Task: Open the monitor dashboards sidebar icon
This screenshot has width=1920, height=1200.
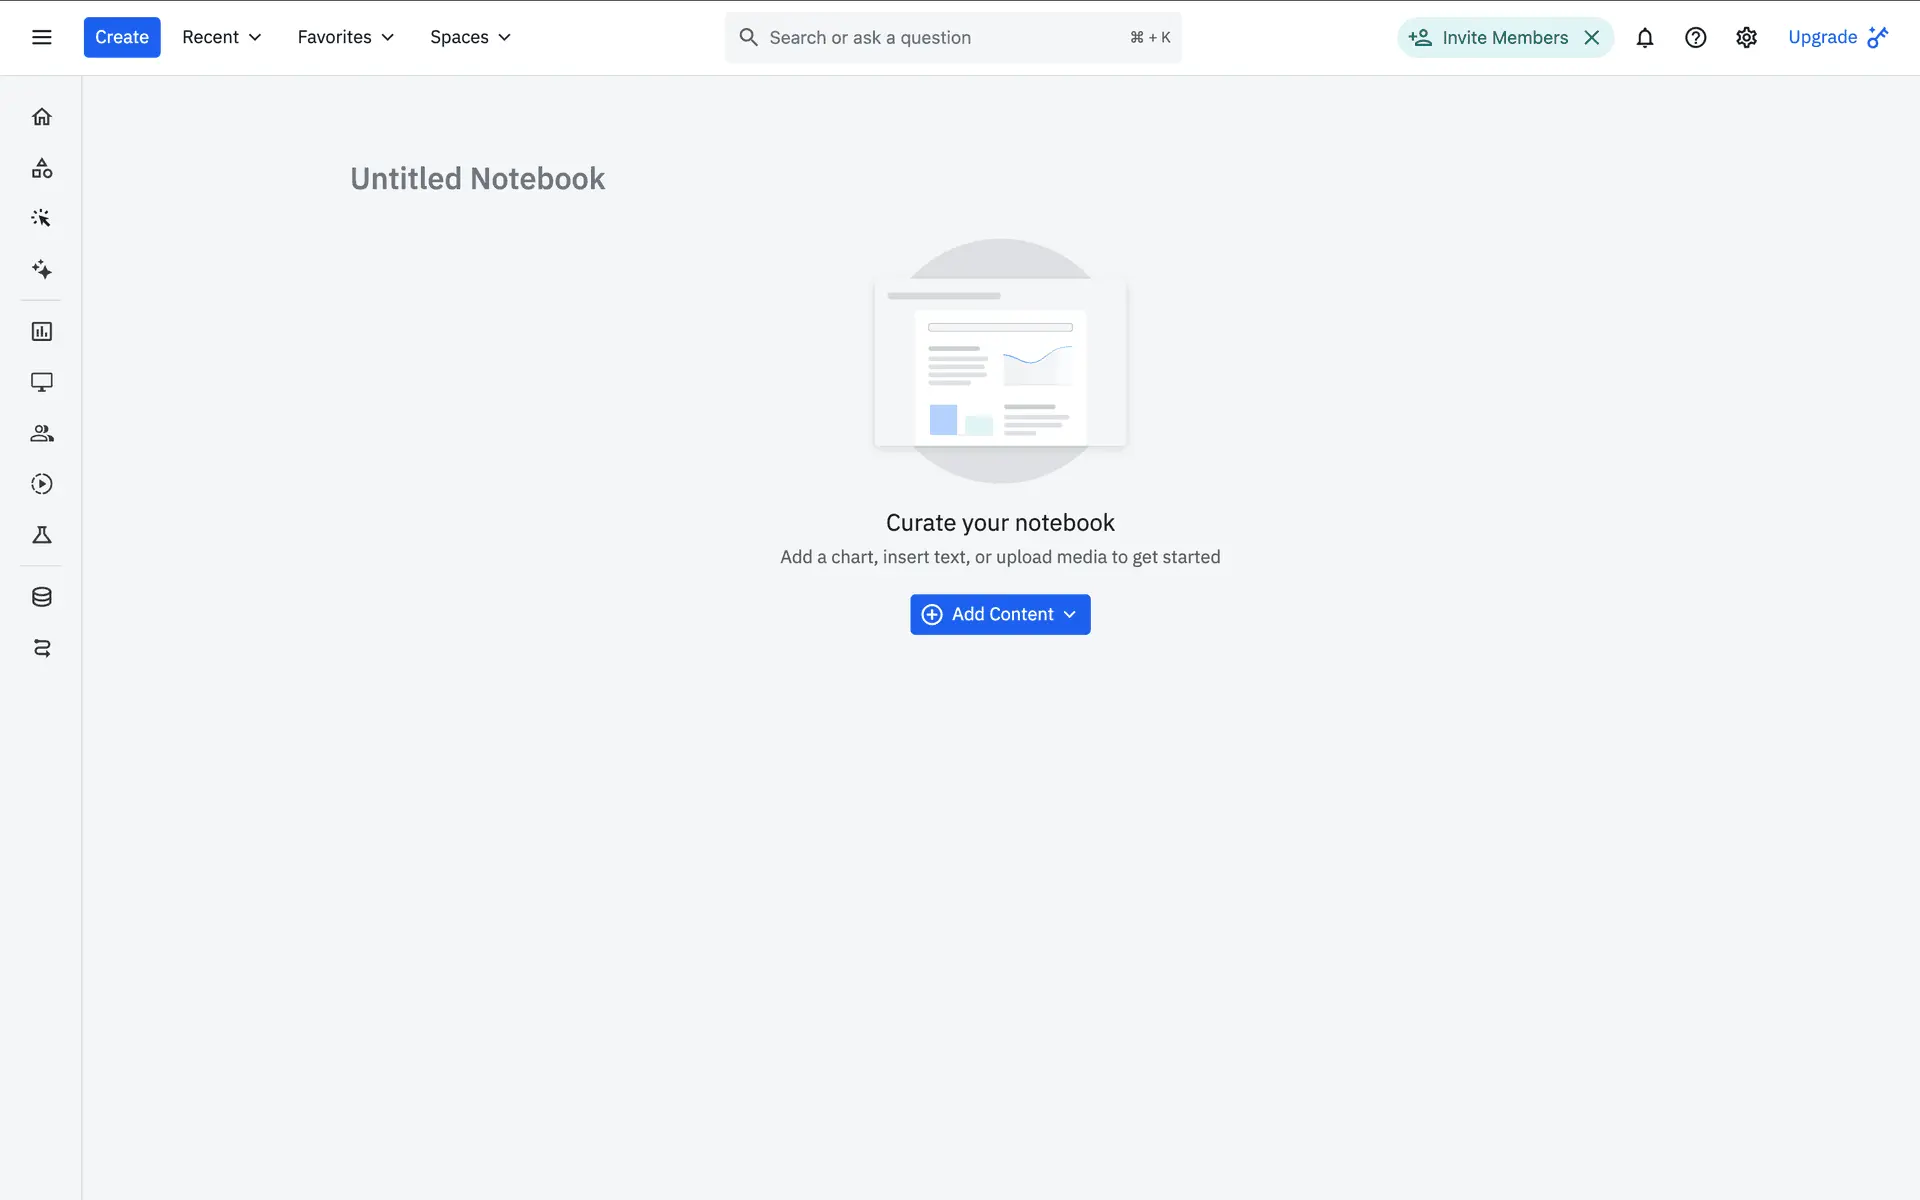Action: click(x=41, y=382)
